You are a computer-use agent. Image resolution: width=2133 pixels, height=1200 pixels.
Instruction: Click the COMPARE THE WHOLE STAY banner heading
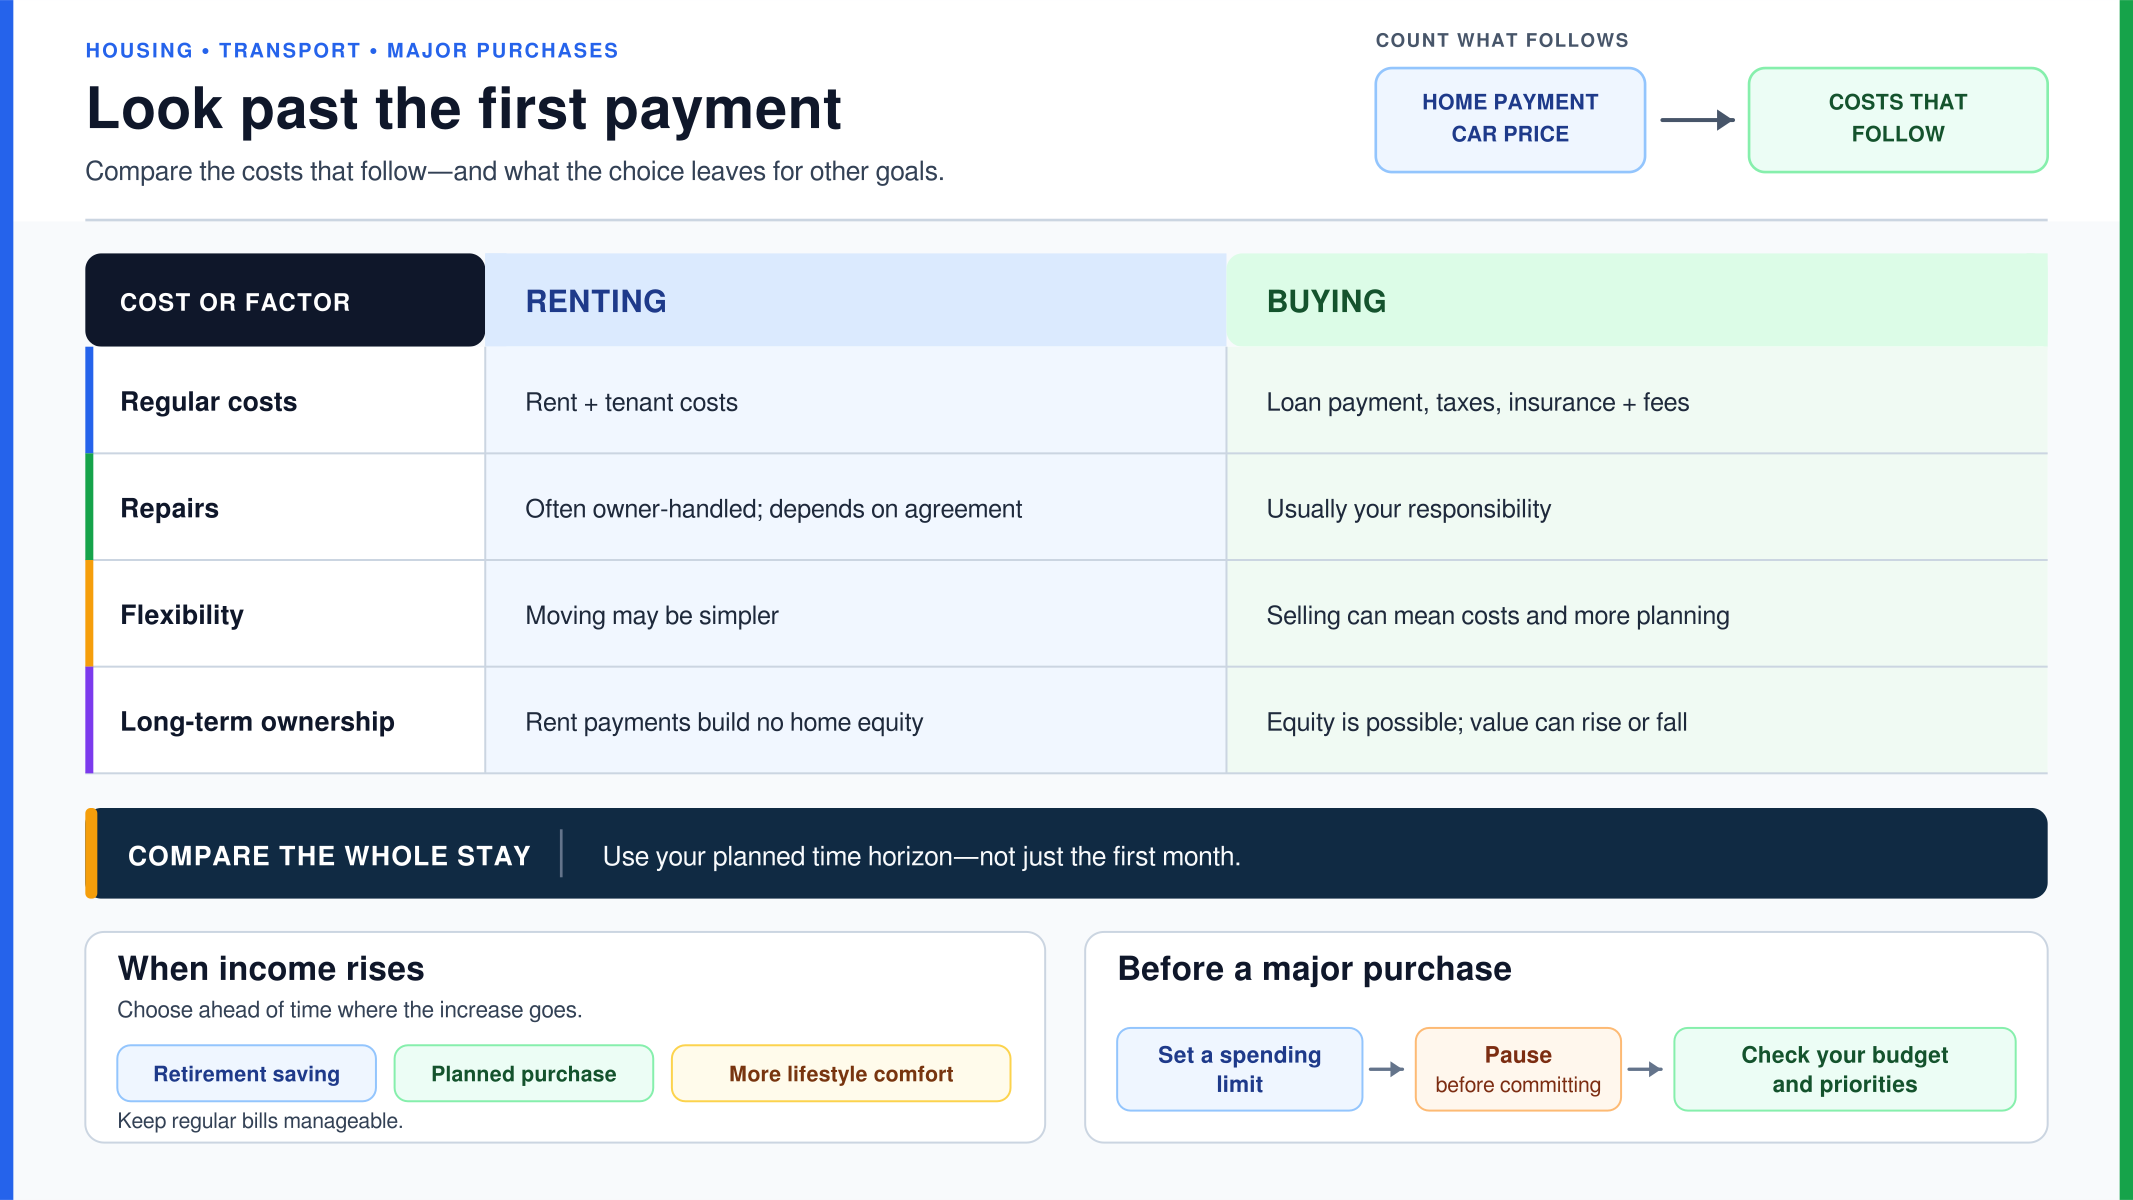coord(329,856)
